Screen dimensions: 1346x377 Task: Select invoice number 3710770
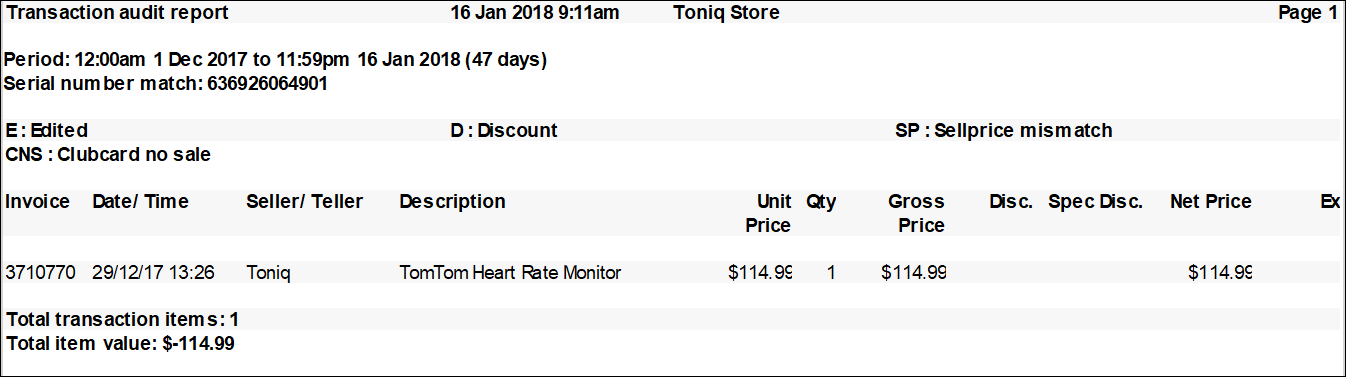pyautogui.click(x=39, y=272)
